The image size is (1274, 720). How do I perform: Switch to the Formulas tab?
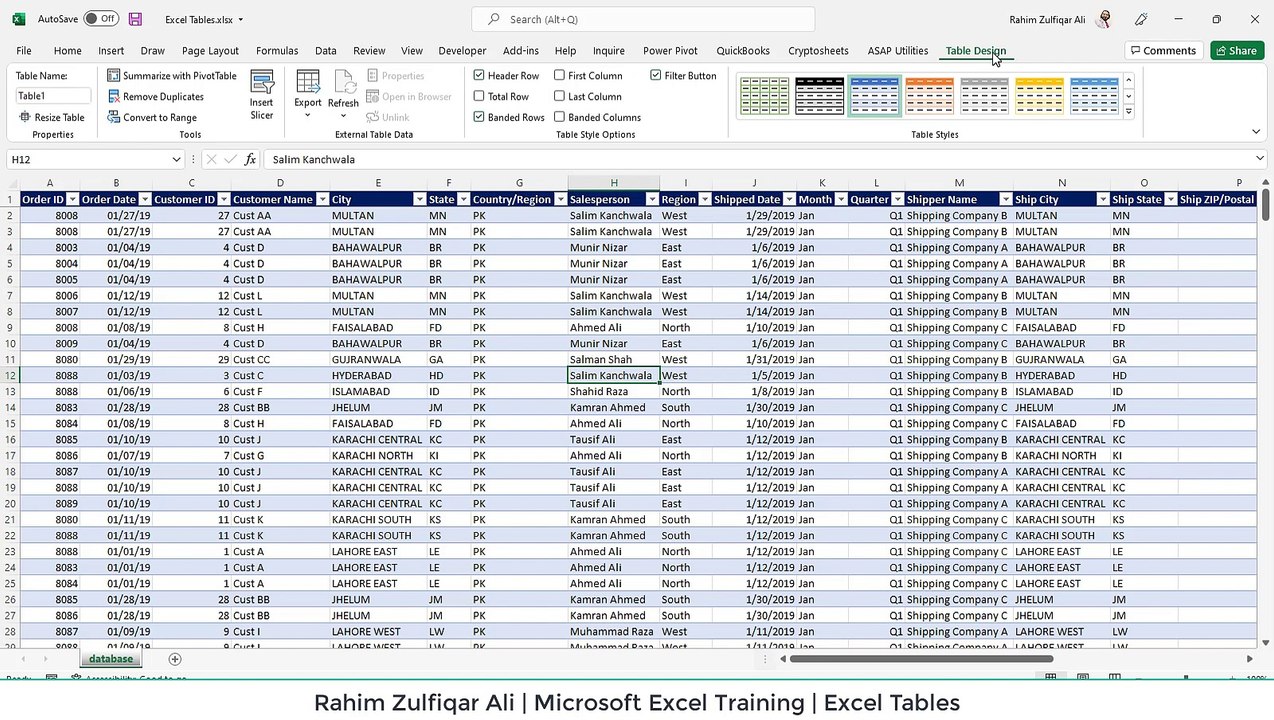click(x=277, y=51)
